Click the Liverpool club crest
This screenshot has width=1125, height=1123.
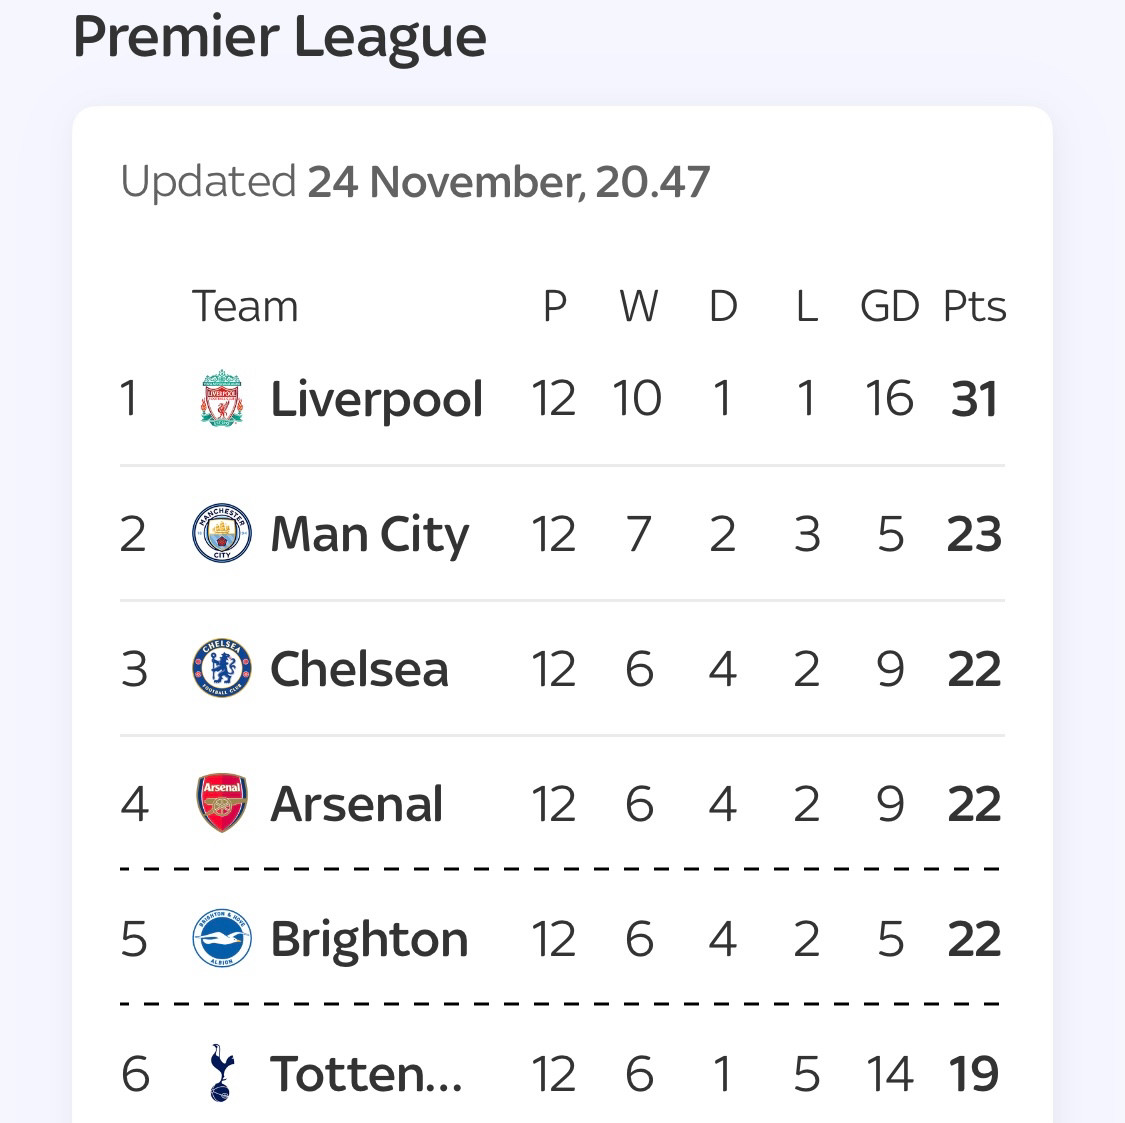point(222,398)
